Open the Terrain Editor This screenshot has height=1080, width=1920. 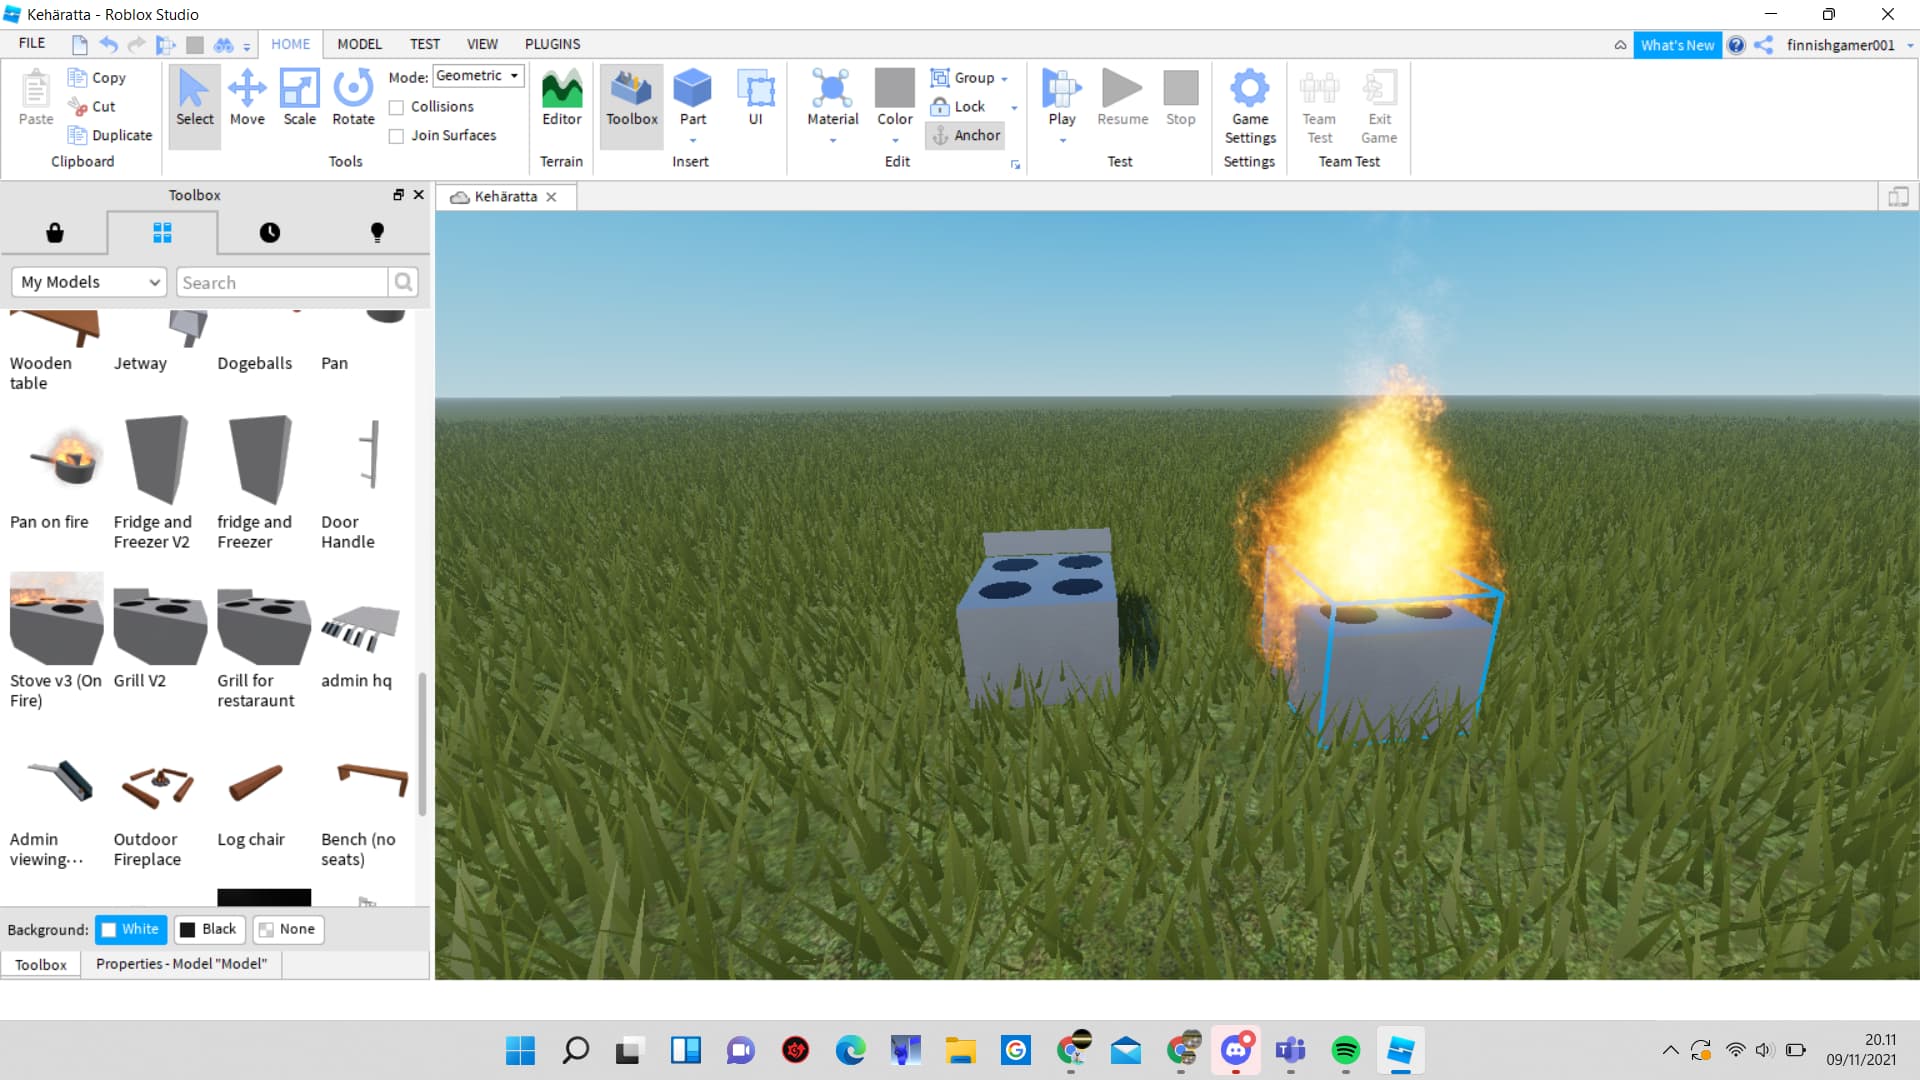pyautogui.click(x=562, y=98)
